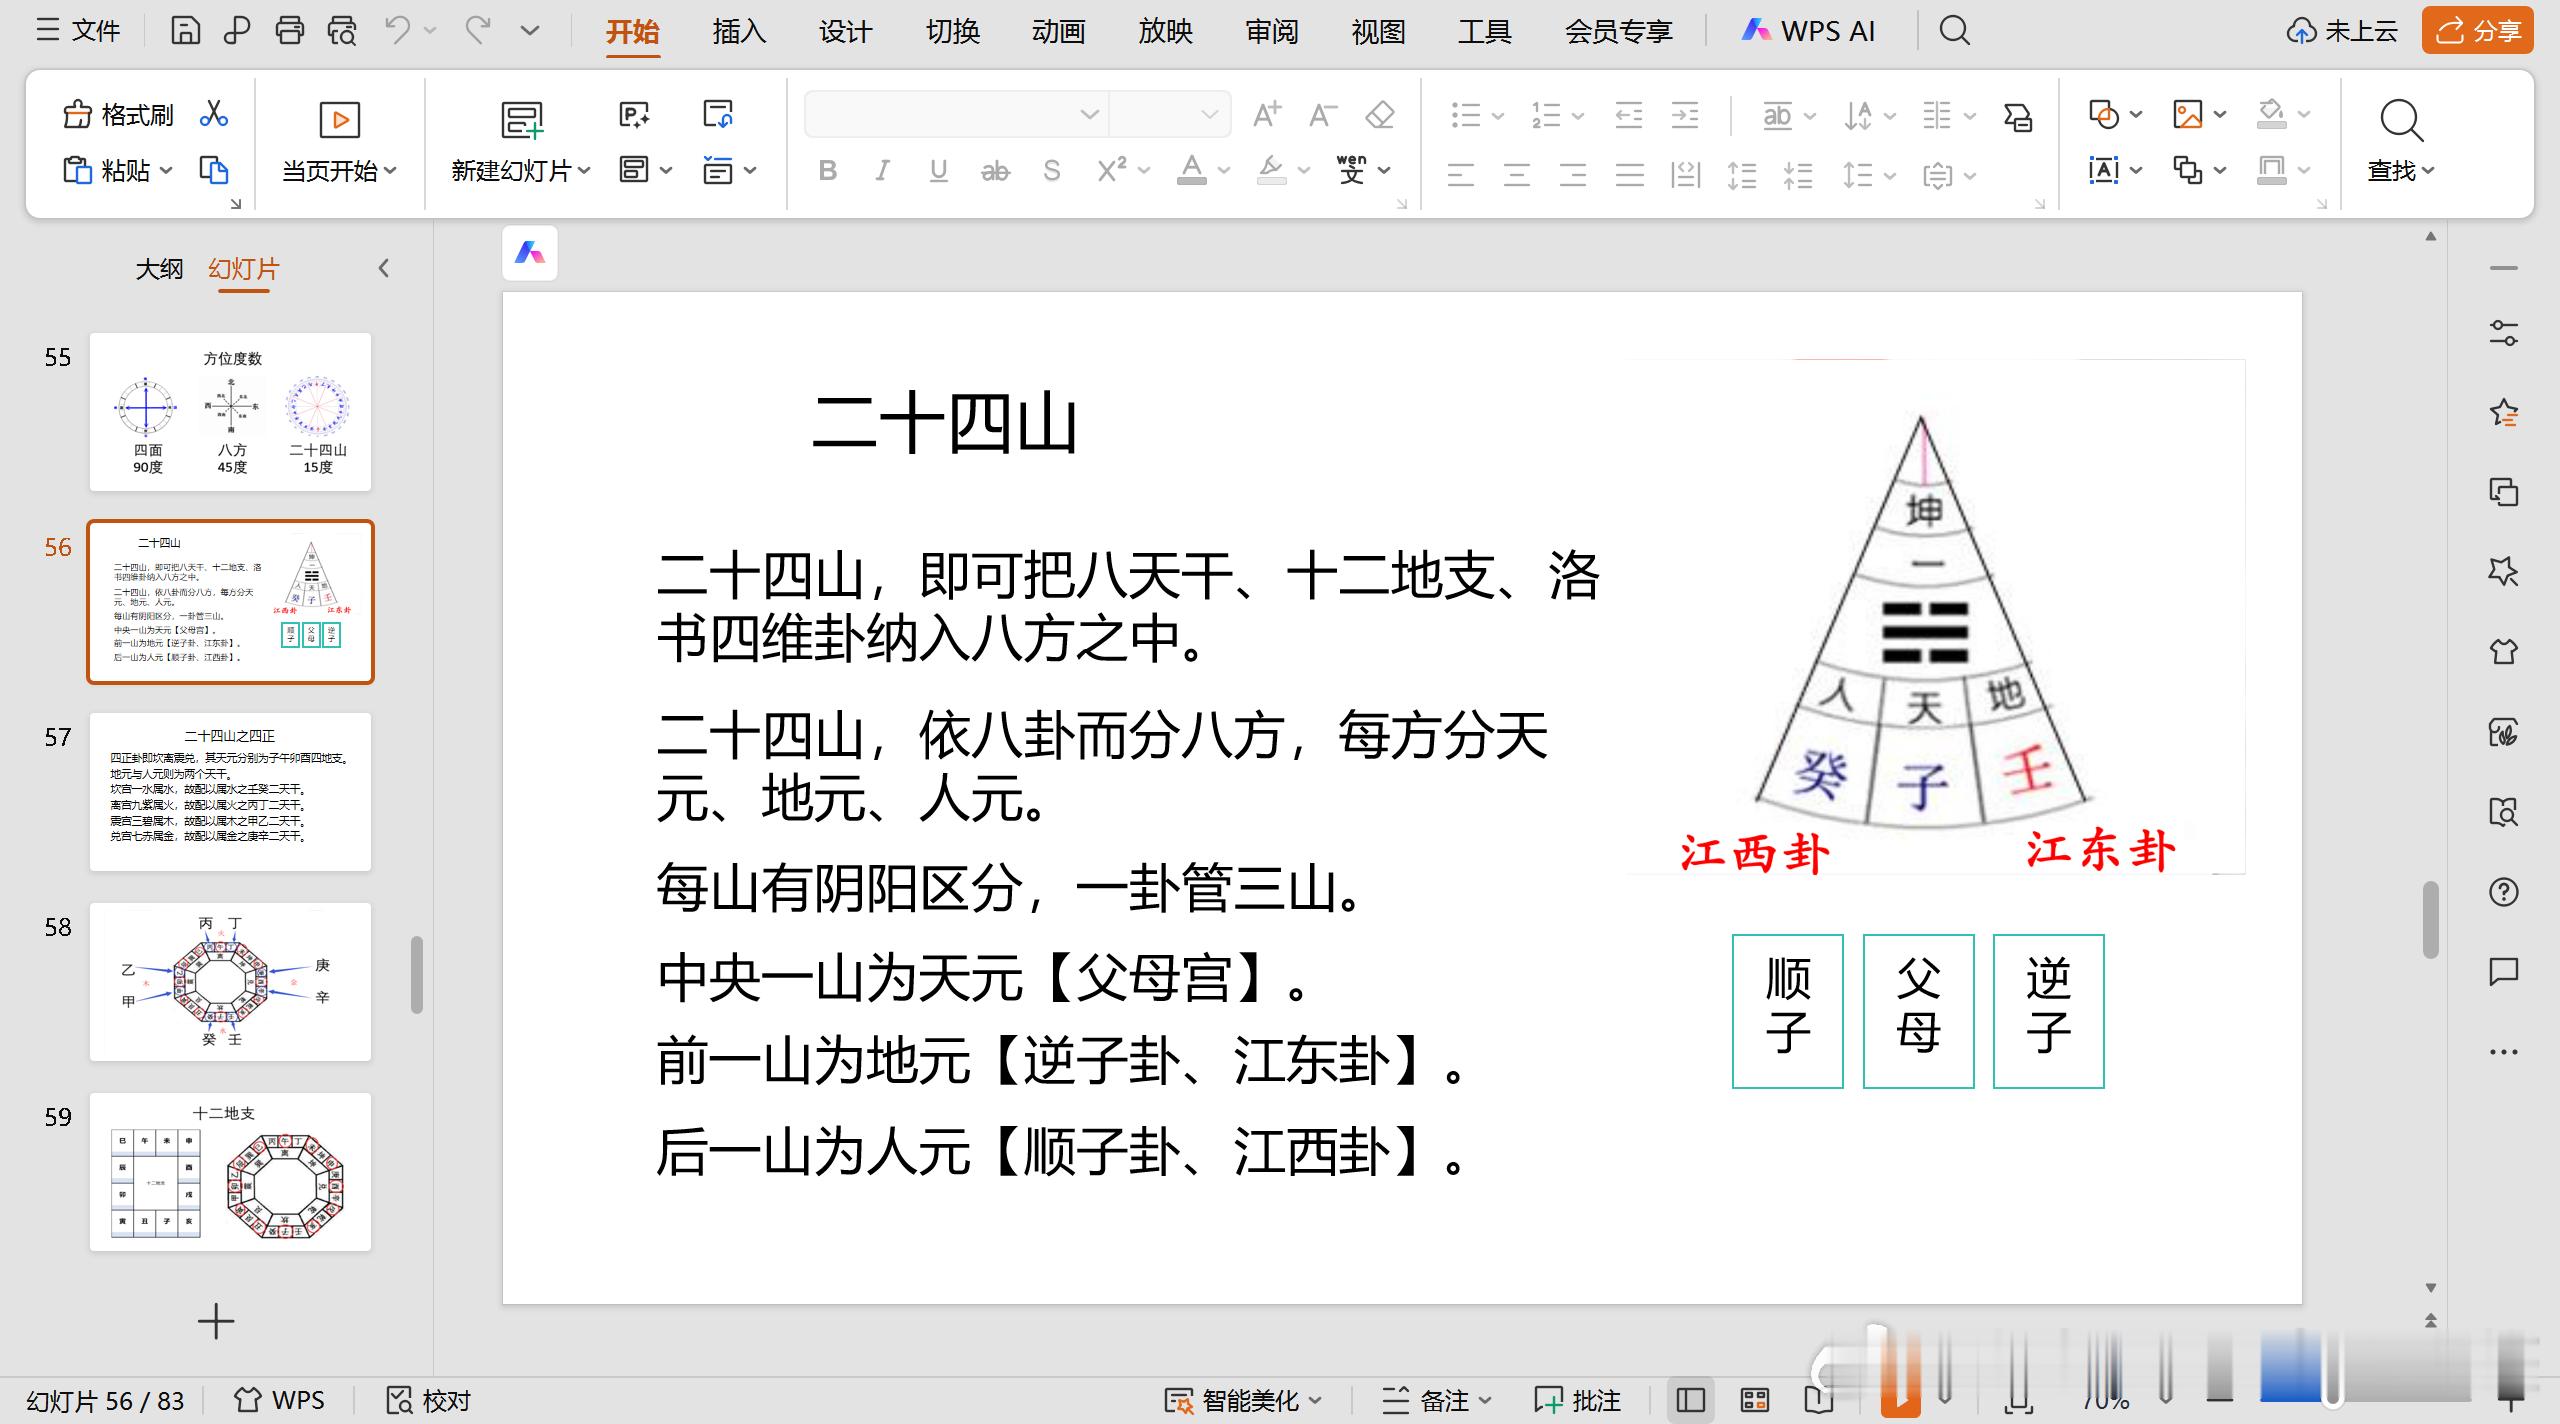
Task: Open numbered list dropdown
Action: [x=1578, y=116]
